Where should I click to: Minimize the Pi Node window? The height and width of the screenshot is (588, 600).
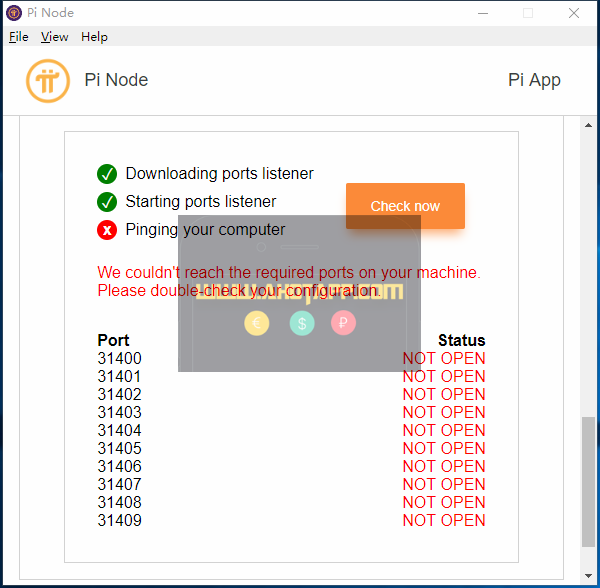pos(483,13)
